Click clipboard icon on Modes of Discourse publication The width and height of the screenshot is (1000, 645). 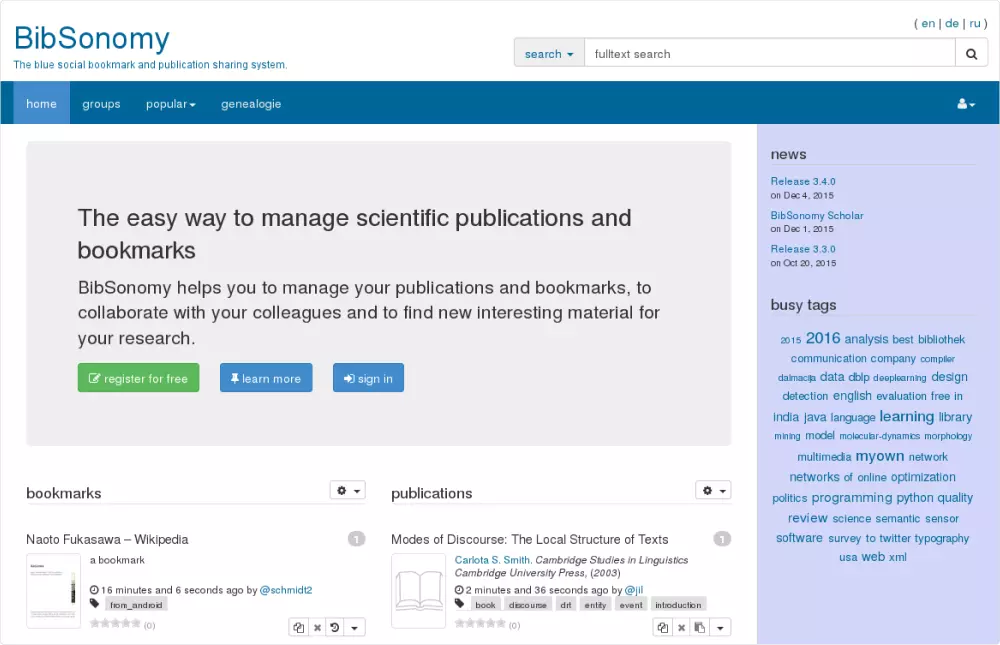(x=700, y=628)
